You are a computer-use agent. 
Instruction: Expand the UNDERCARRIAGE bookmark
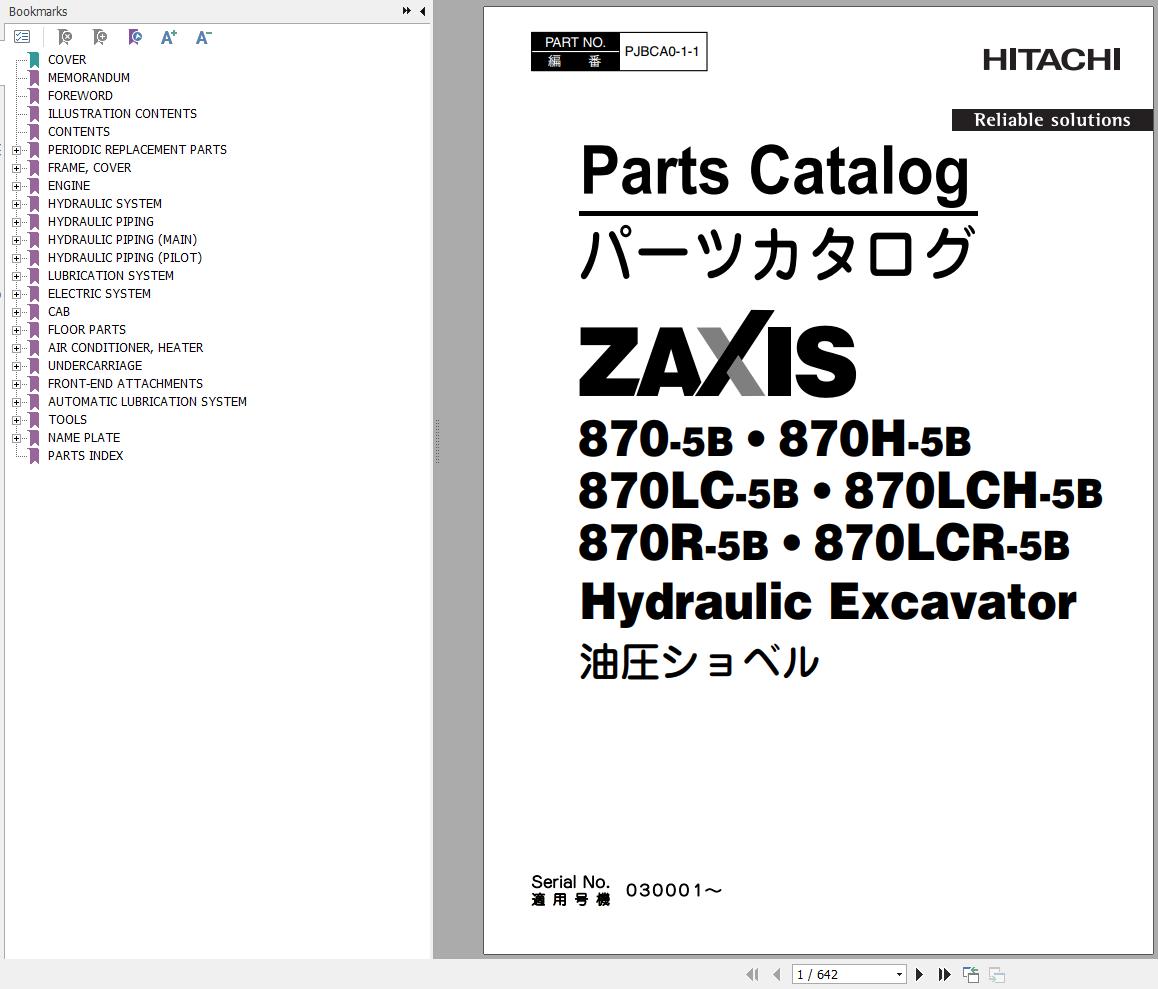(x=16, y=366)
